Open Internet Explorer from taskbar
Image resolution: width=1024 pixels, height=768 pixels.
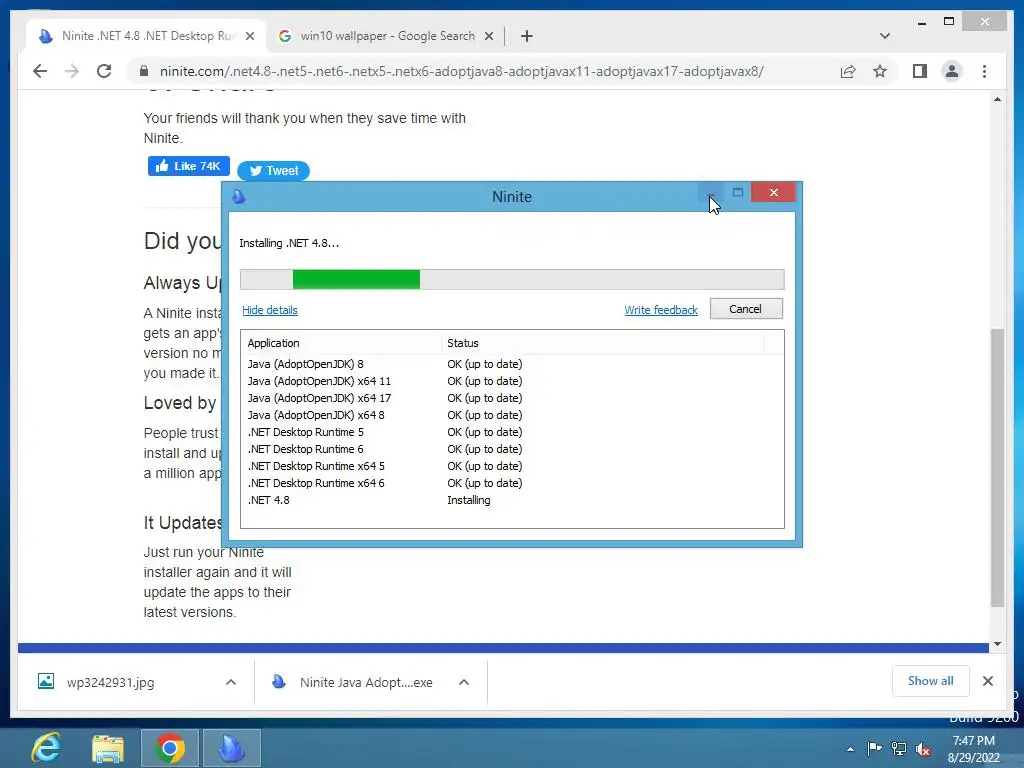[46, 748]
